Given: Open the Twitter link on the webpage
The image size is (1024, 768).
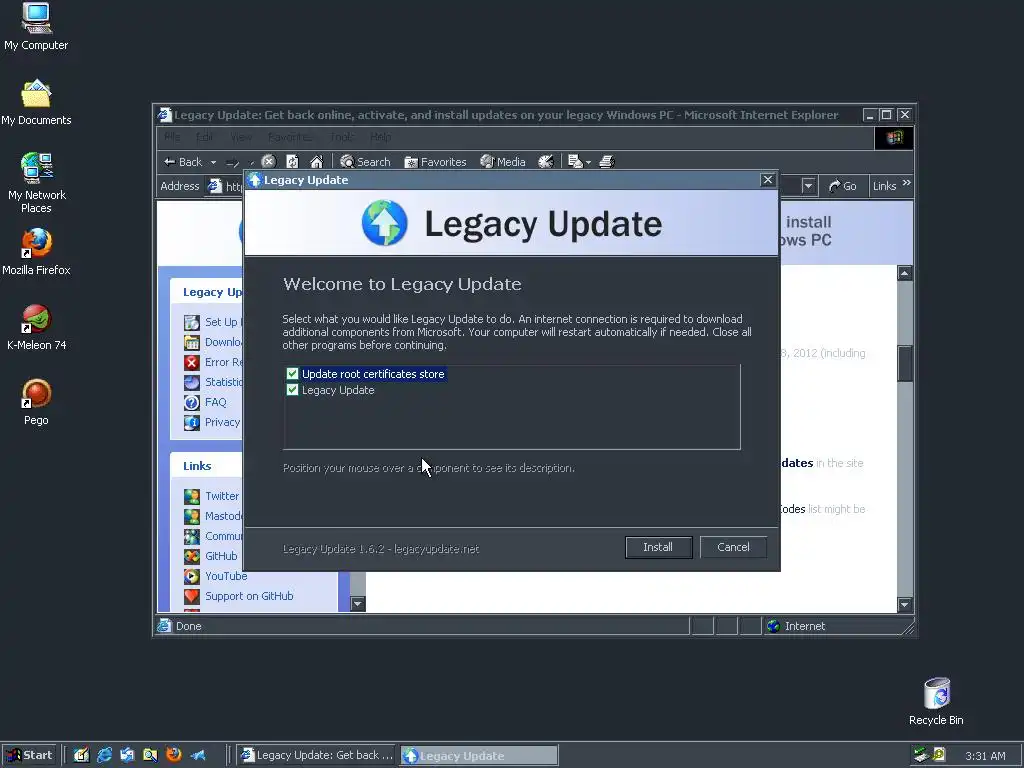Looking at the screenshot, I should point(222,496).
